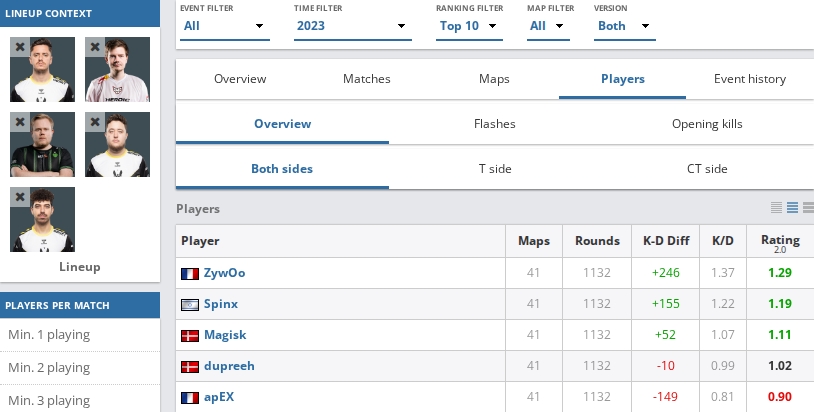Image resolution: width=814 pixels, height=412 pixels.
Task: Switch to the main Overview tab beside Matches
Action: [x=240, y=79]
